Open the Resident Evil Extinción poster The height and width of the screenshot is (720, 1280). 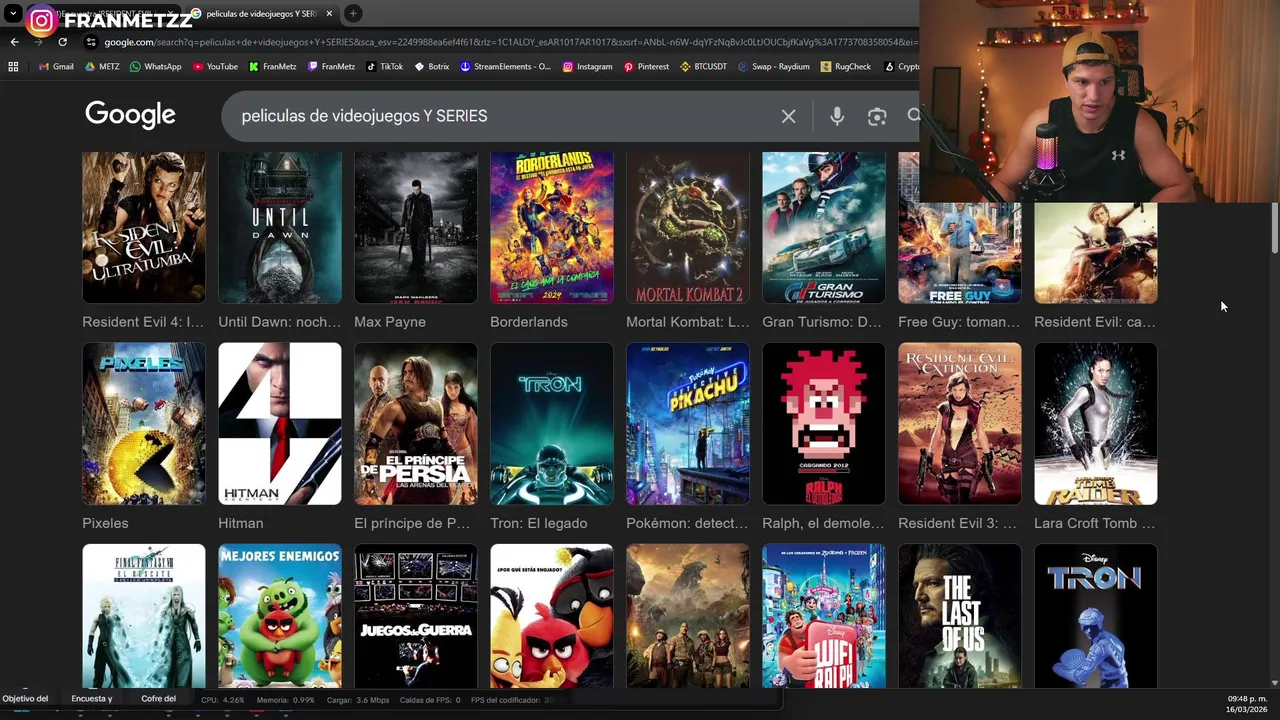tap(960, 424)
